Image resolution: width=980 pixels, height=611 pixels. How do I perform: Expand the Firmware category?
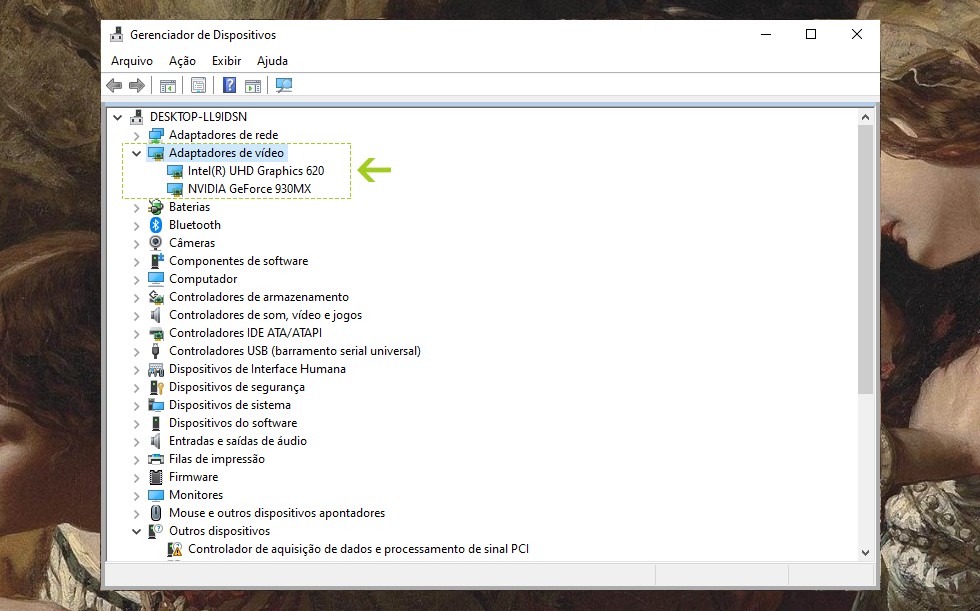coord(137,477)
